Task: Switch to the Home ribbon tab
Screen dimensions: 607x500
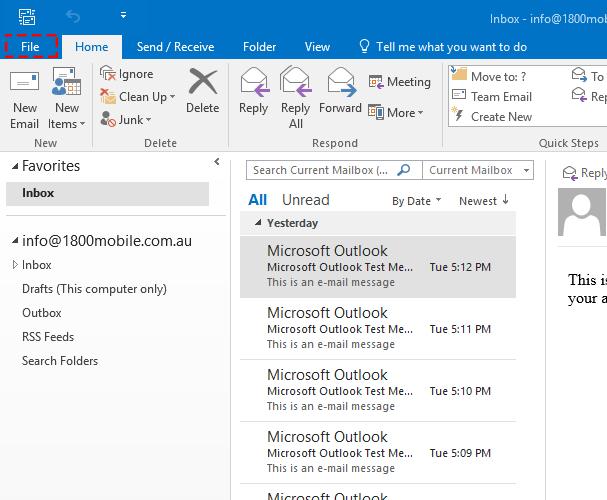Action: [x=92, y=47]
